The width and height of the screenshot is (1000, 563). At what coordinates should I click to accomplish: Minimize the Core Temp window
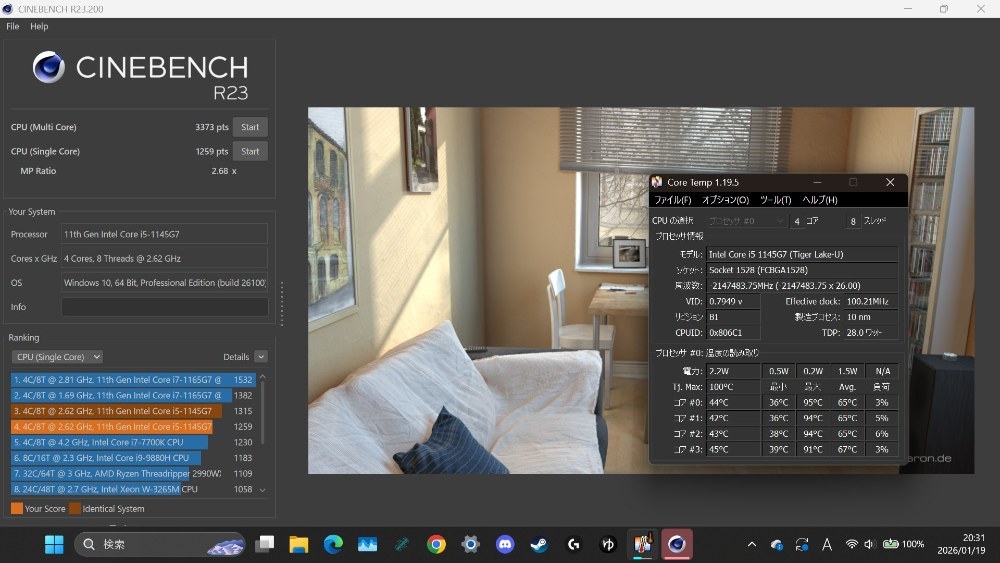(x=817, y=182)
